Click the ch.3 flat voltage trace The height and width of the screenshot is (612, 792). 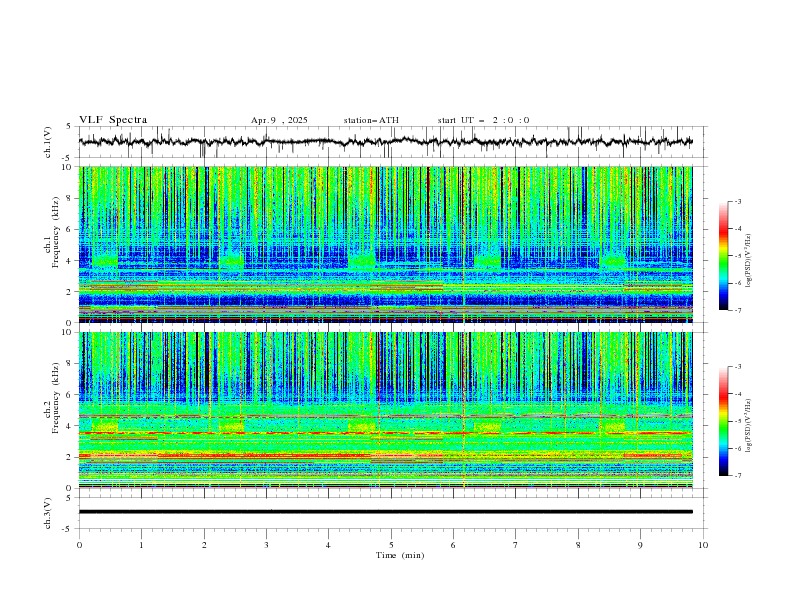pos(385,512)
